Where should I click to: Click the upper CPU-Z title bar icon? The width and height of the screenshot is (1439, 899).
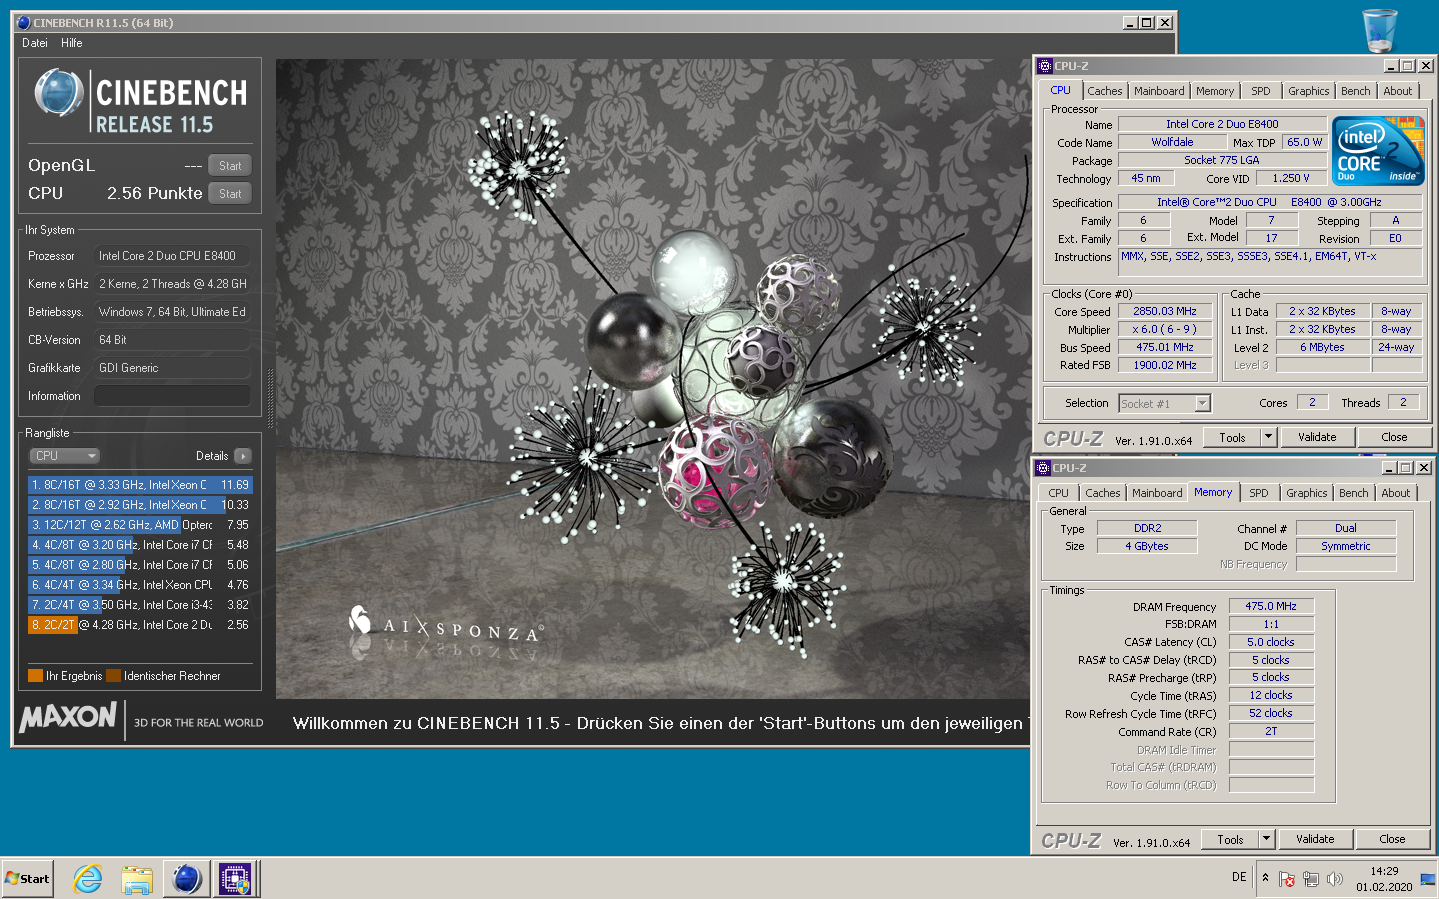point(1045,66)
